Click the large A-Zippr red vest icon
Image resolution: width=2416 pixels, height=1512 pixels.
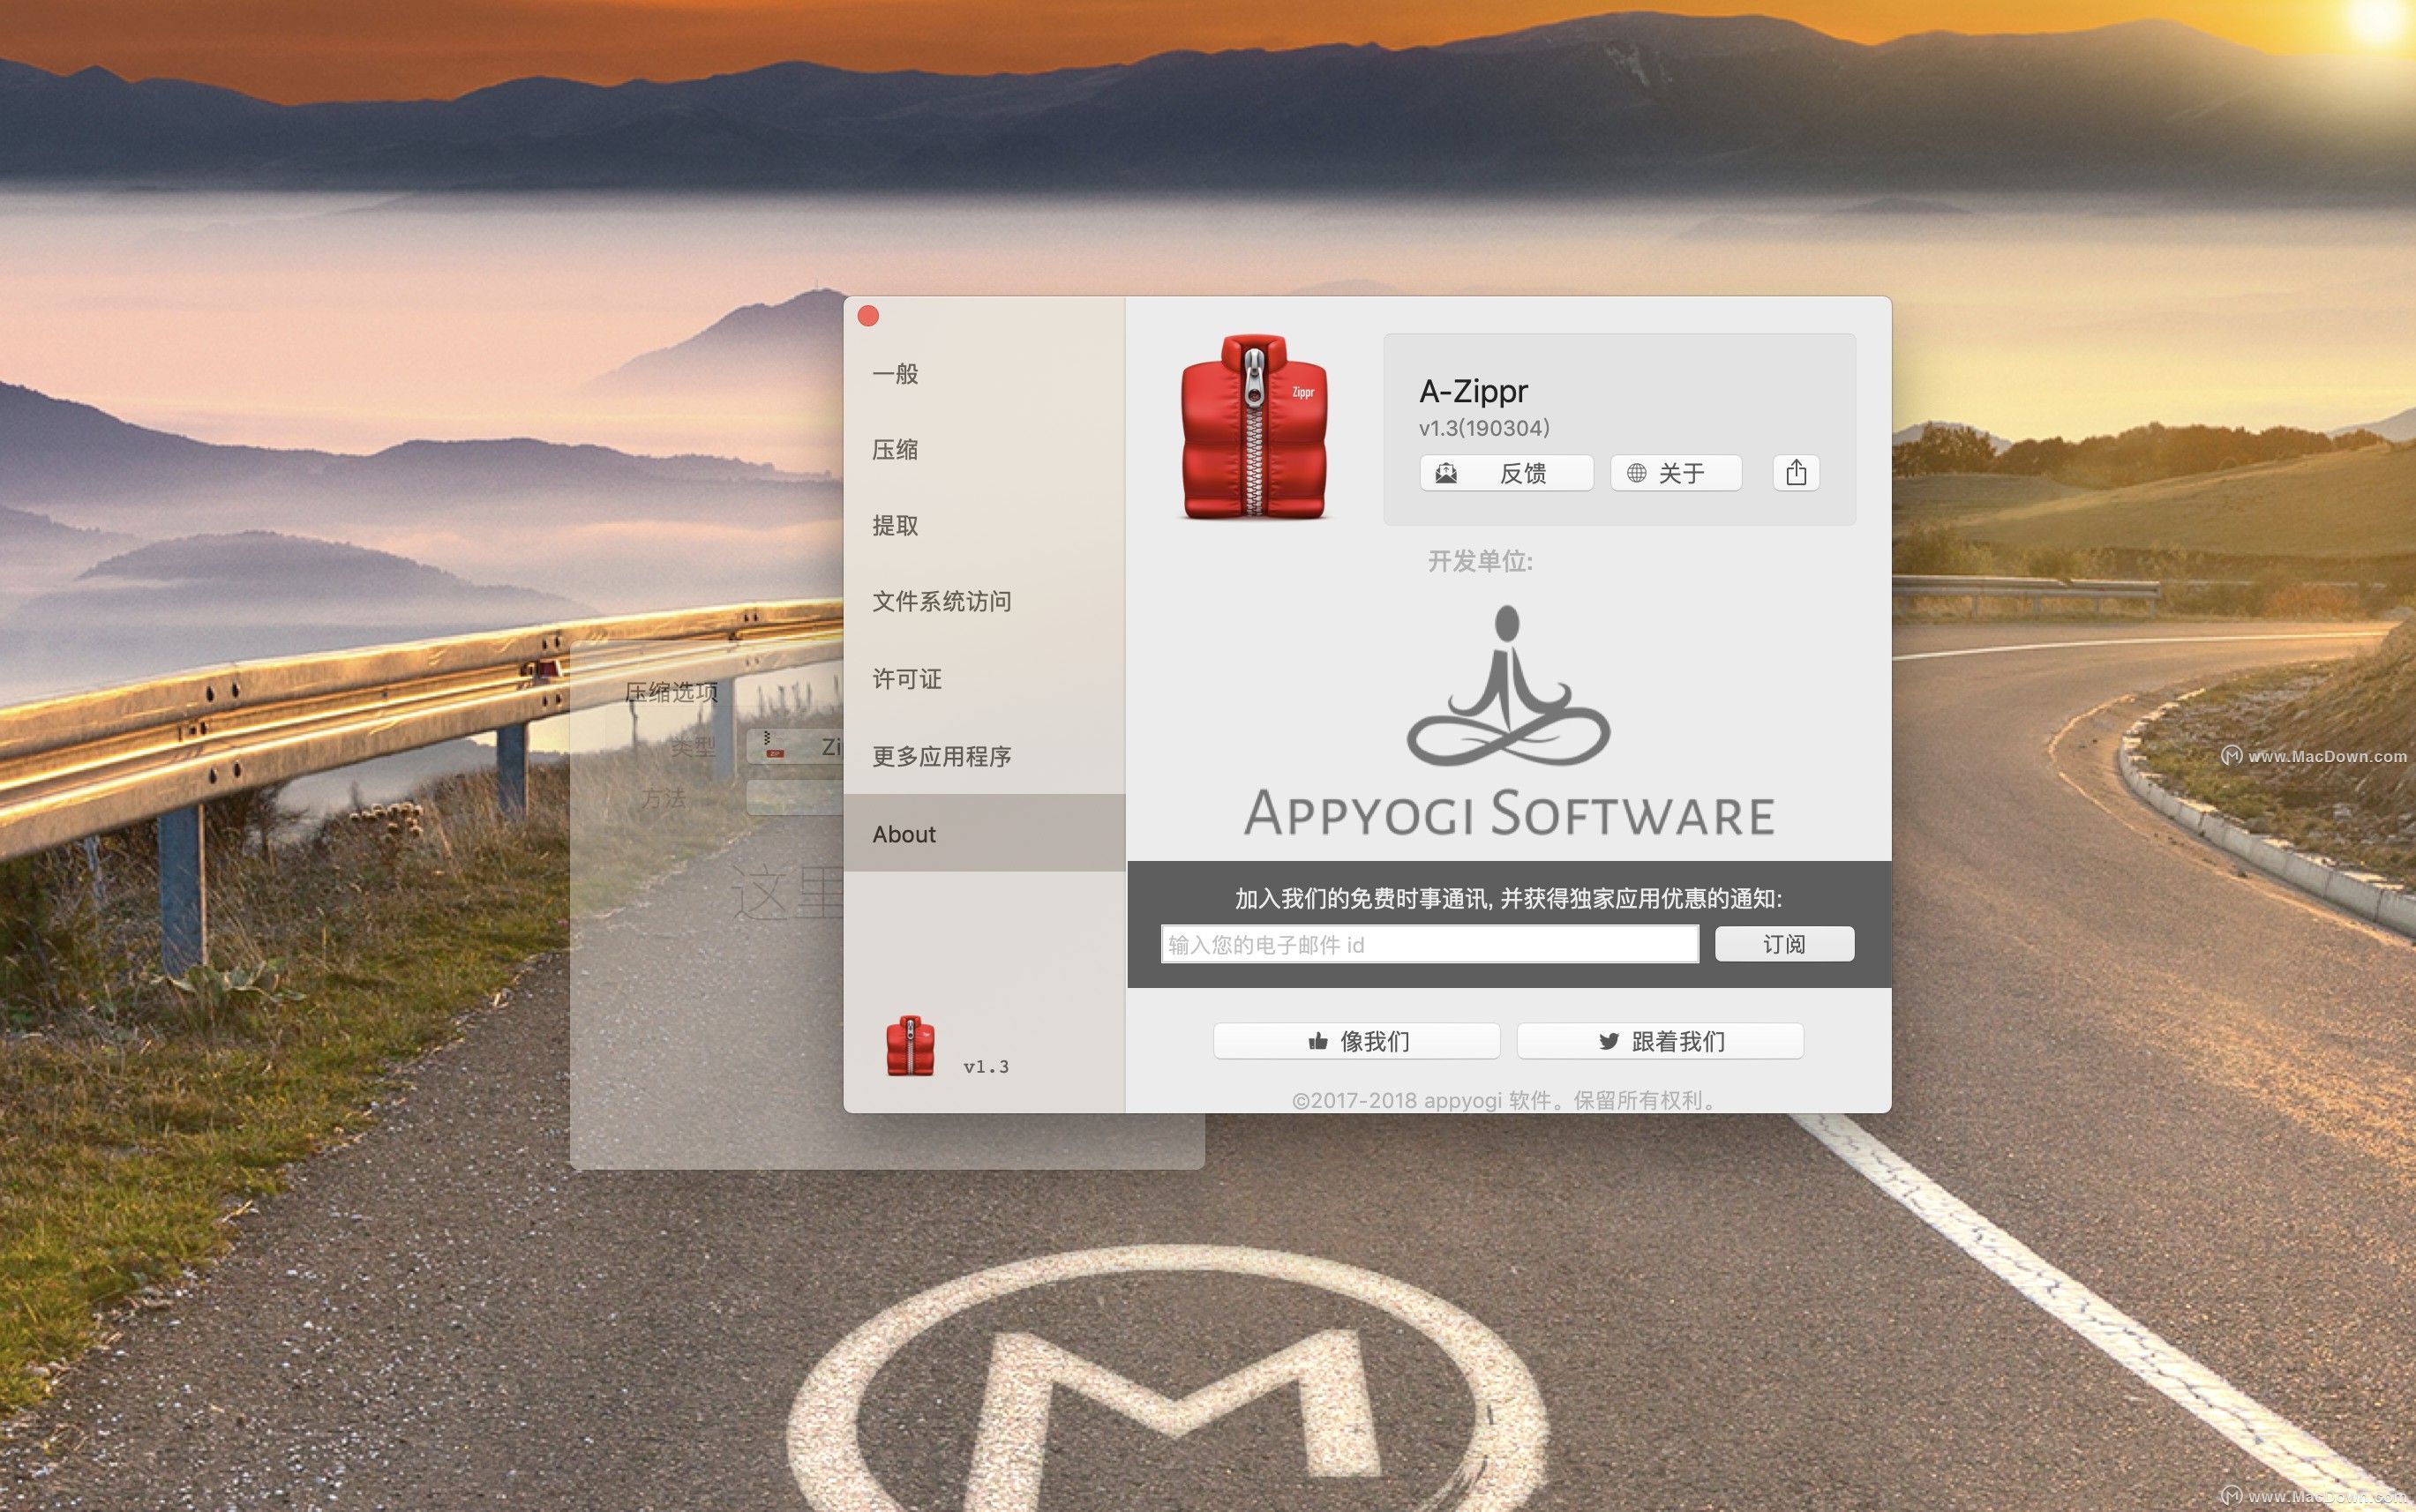tap(1254, 428)
